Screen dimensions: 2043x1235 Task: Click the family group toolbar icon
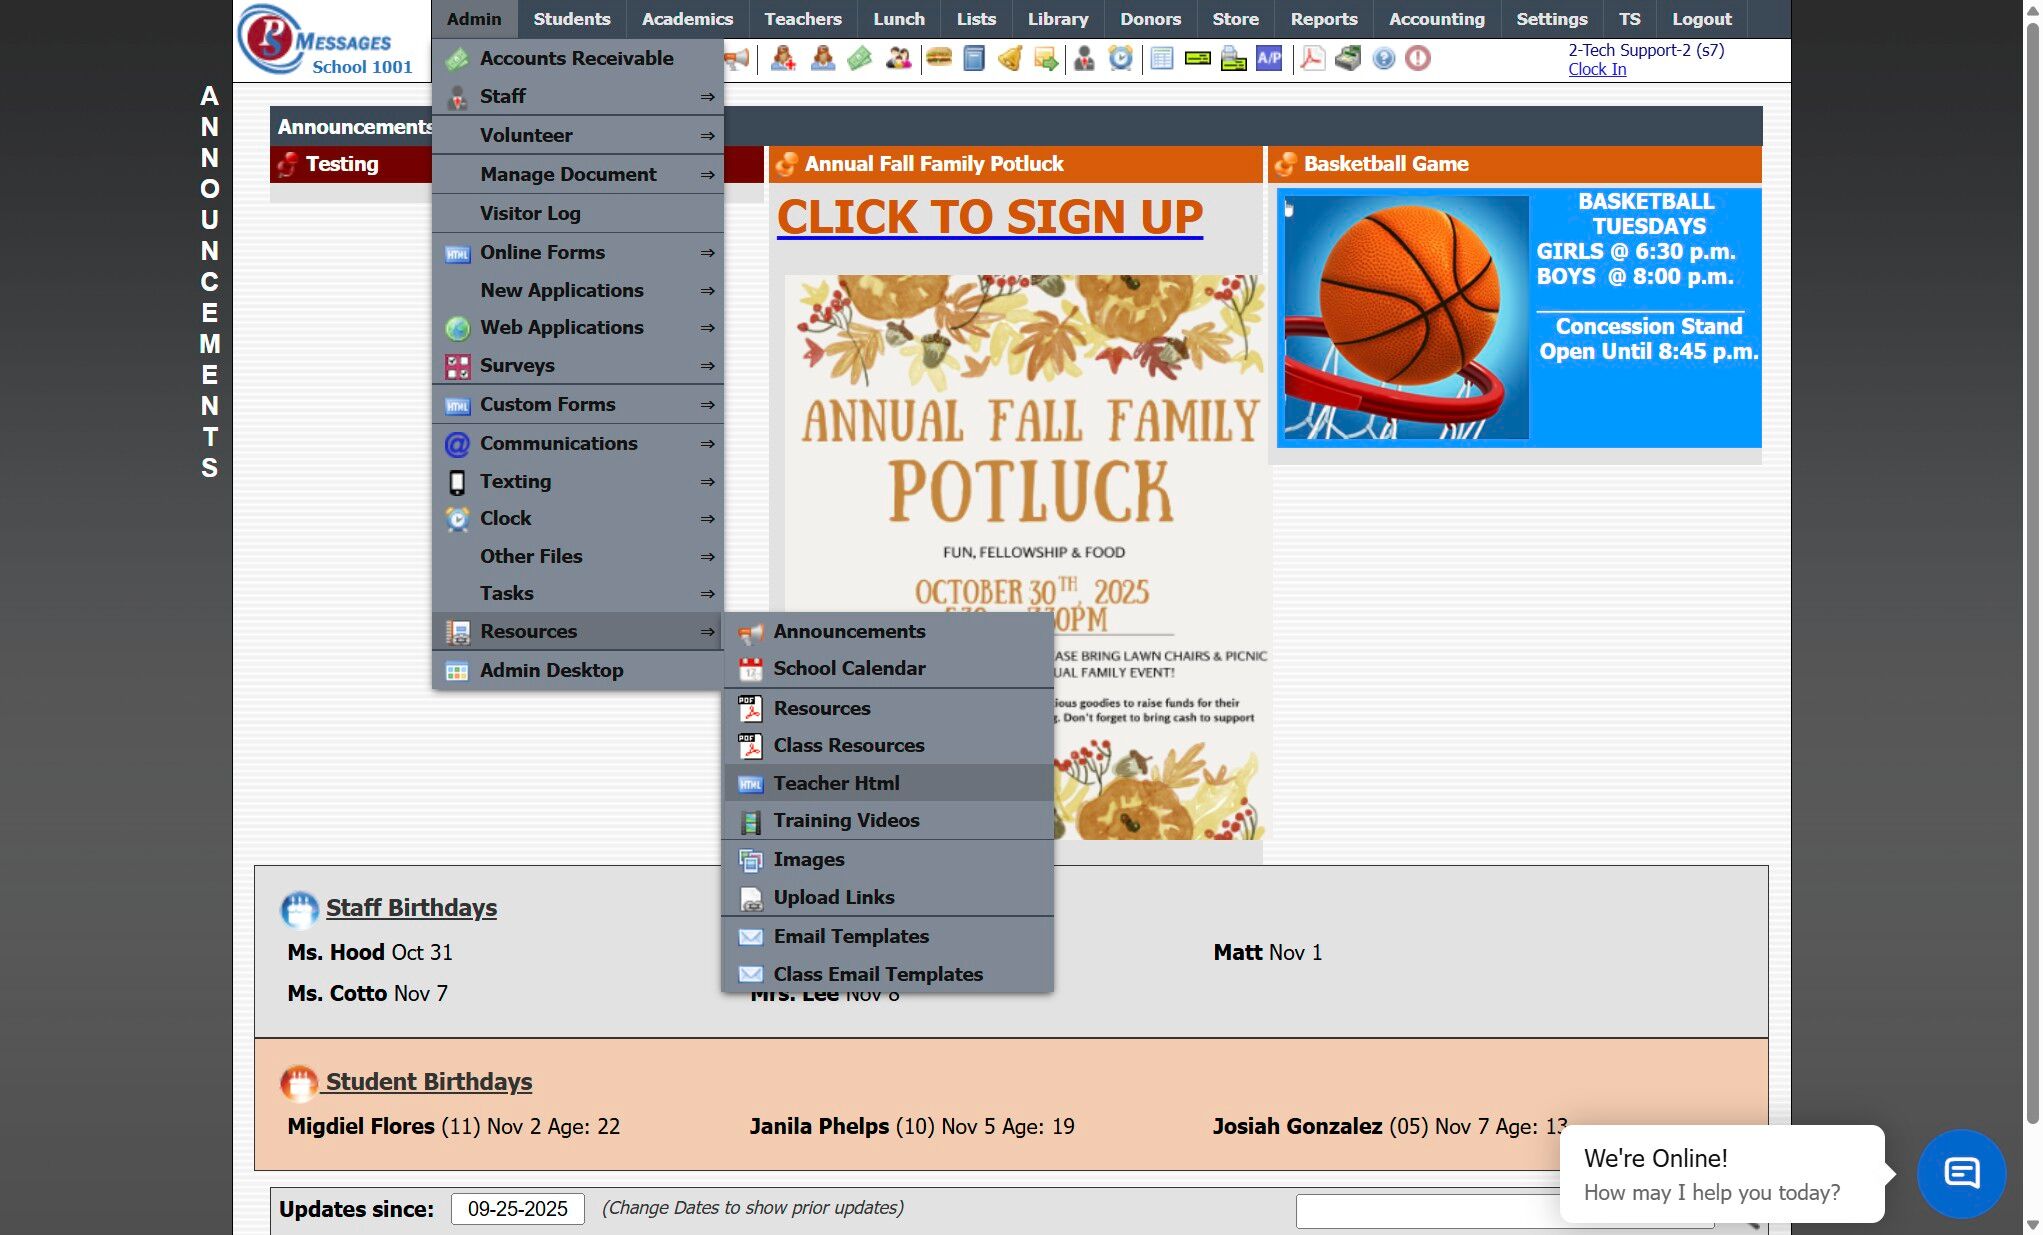point(898,58)
